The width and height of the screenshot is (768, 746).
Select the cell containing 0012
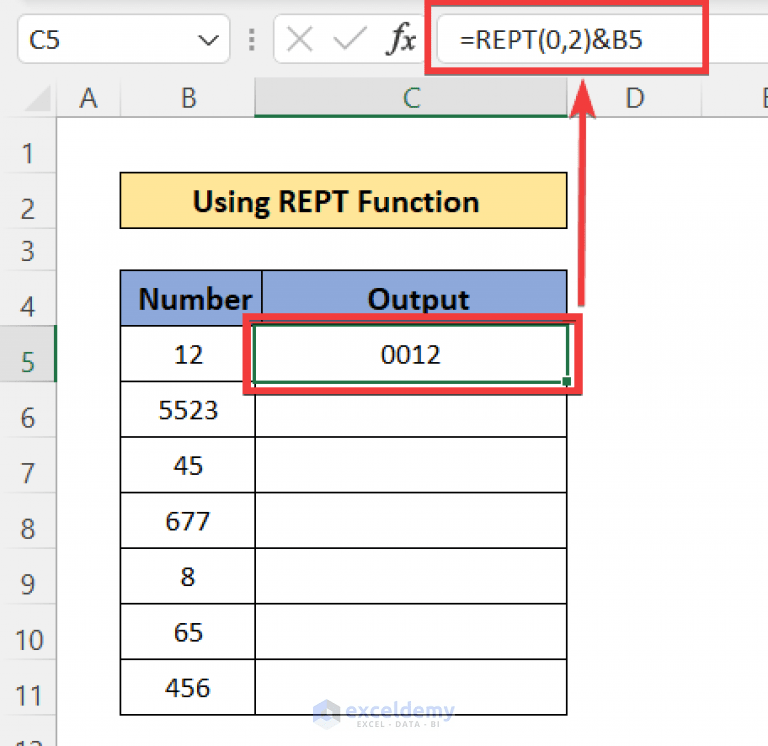click(410, 354)
